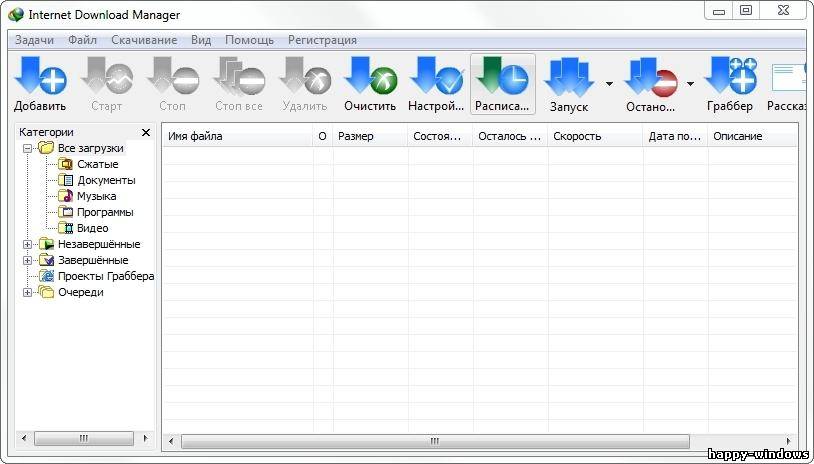The image size is (814, 464).
Task: Minimize the Internet Download Manager window
Action: (719, 10)
